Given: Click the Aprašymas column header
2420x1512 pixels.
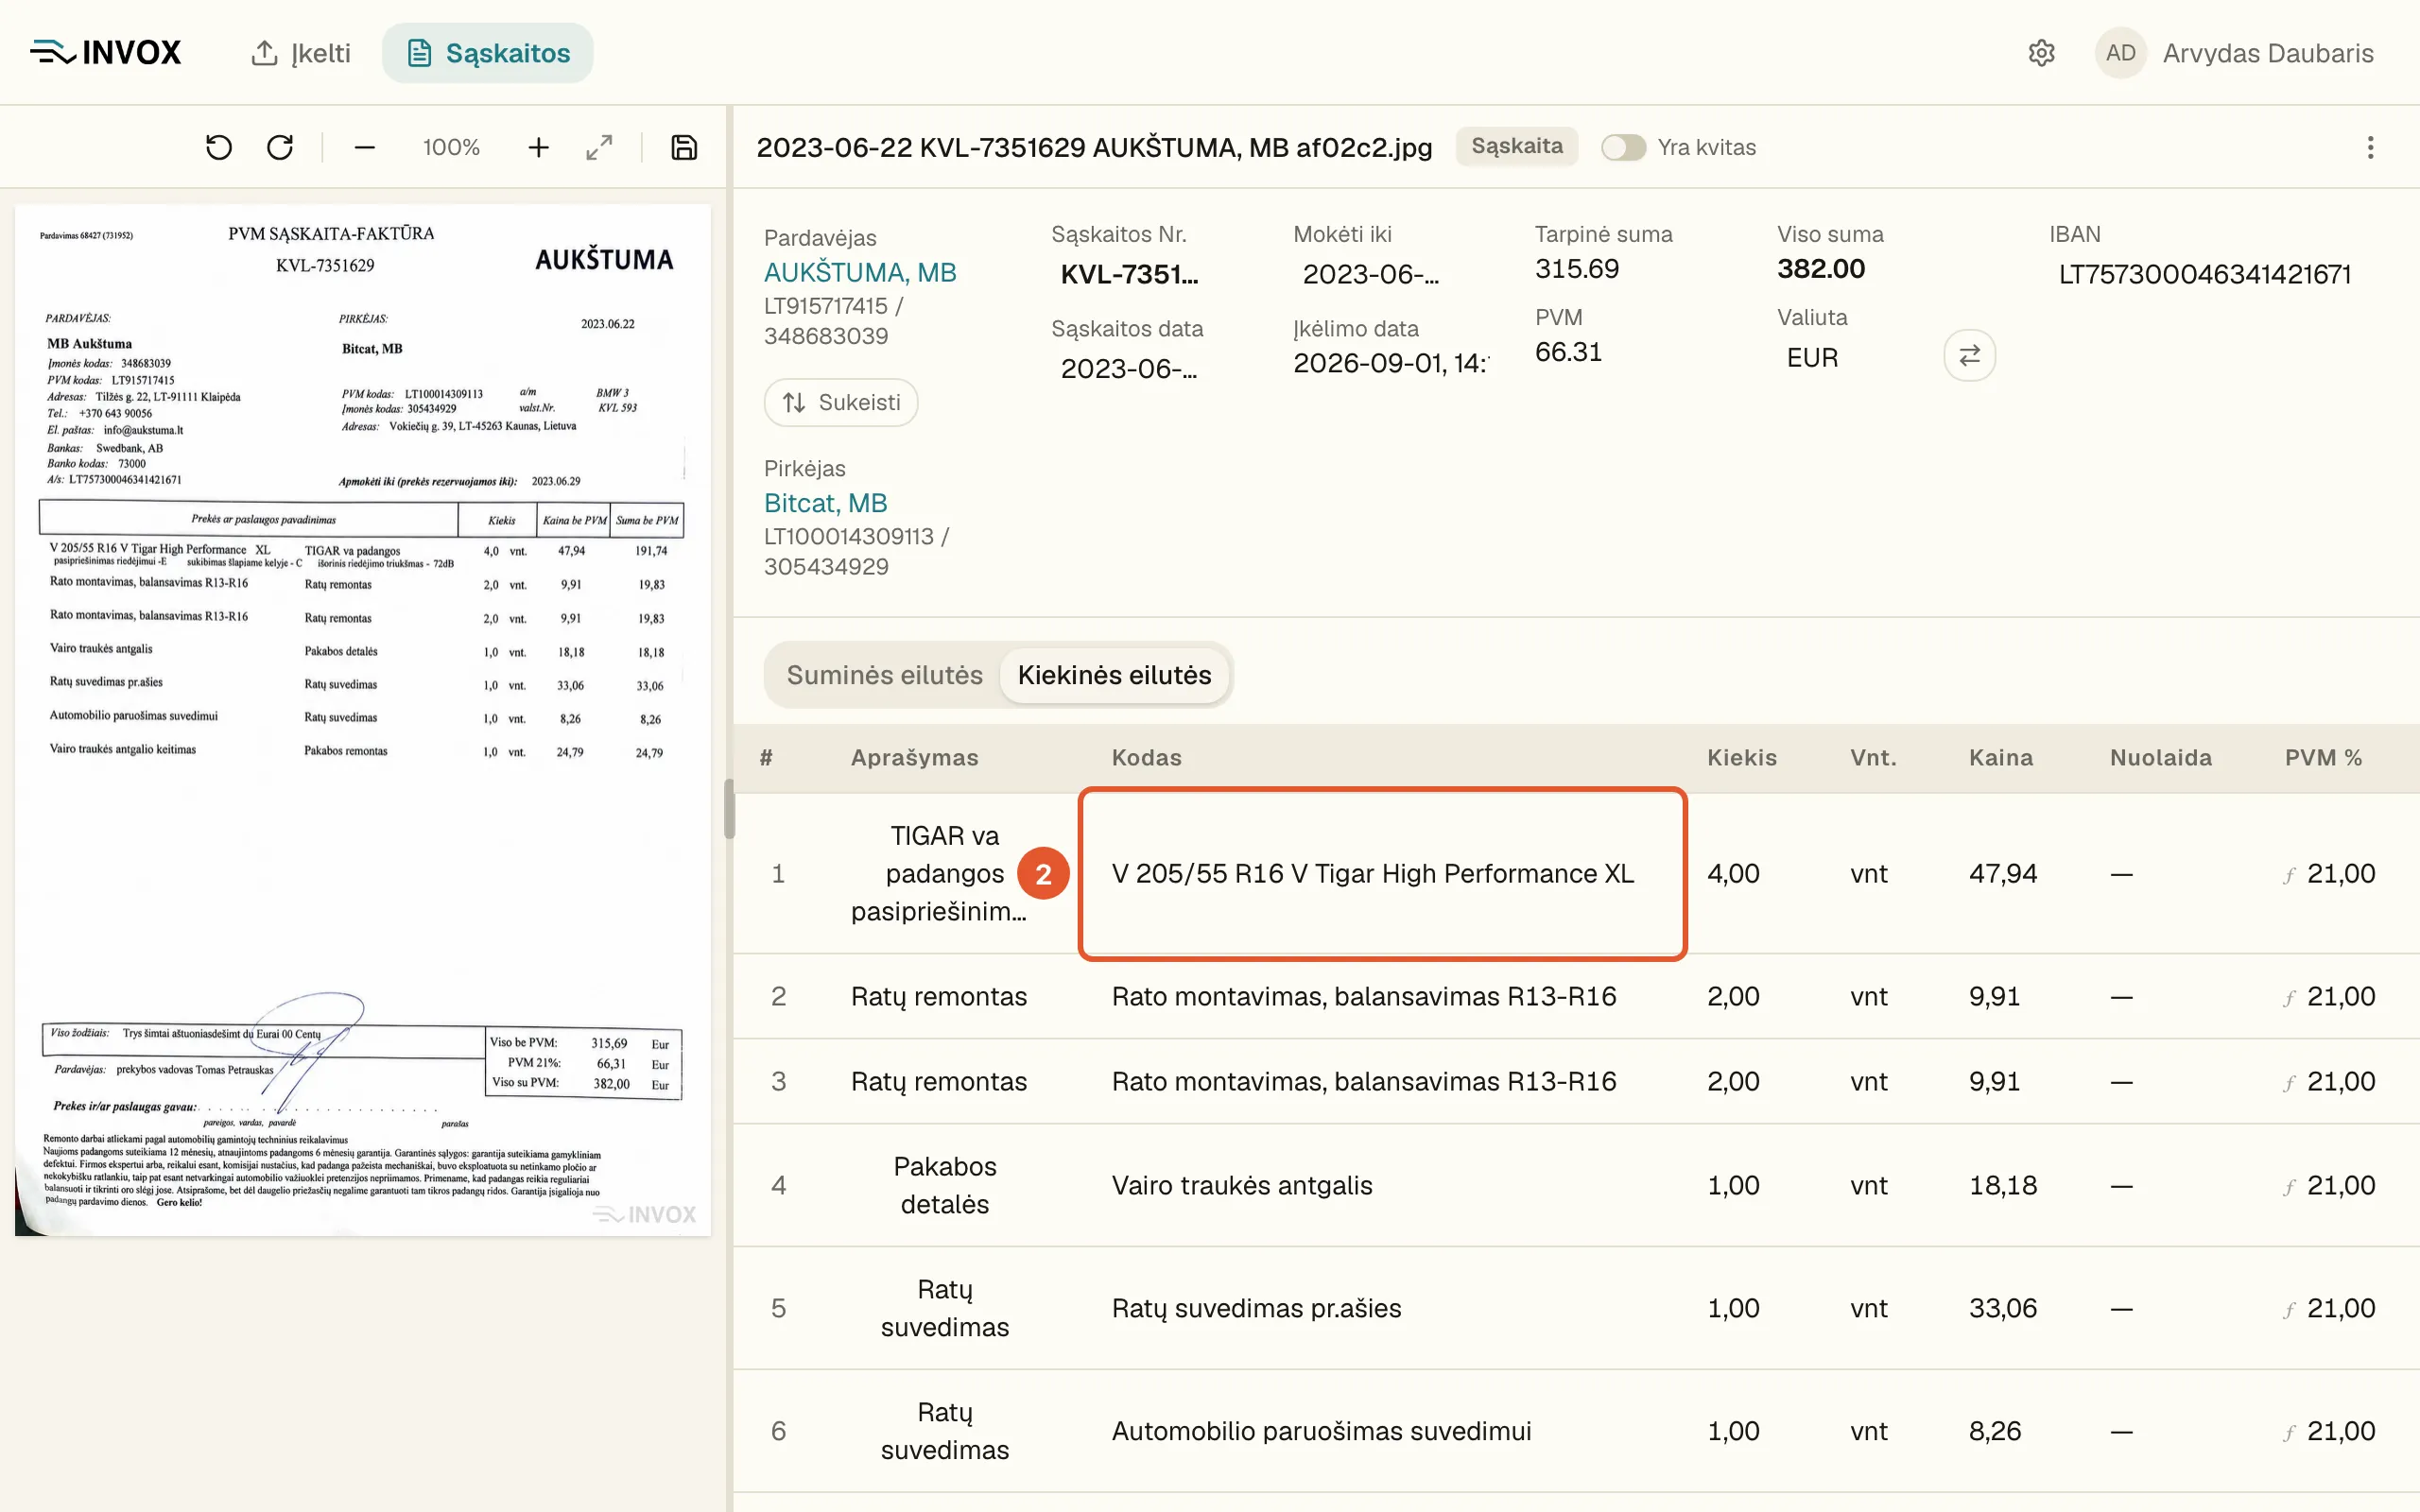Looking at the screenshot, I should [x=914, y=758].
